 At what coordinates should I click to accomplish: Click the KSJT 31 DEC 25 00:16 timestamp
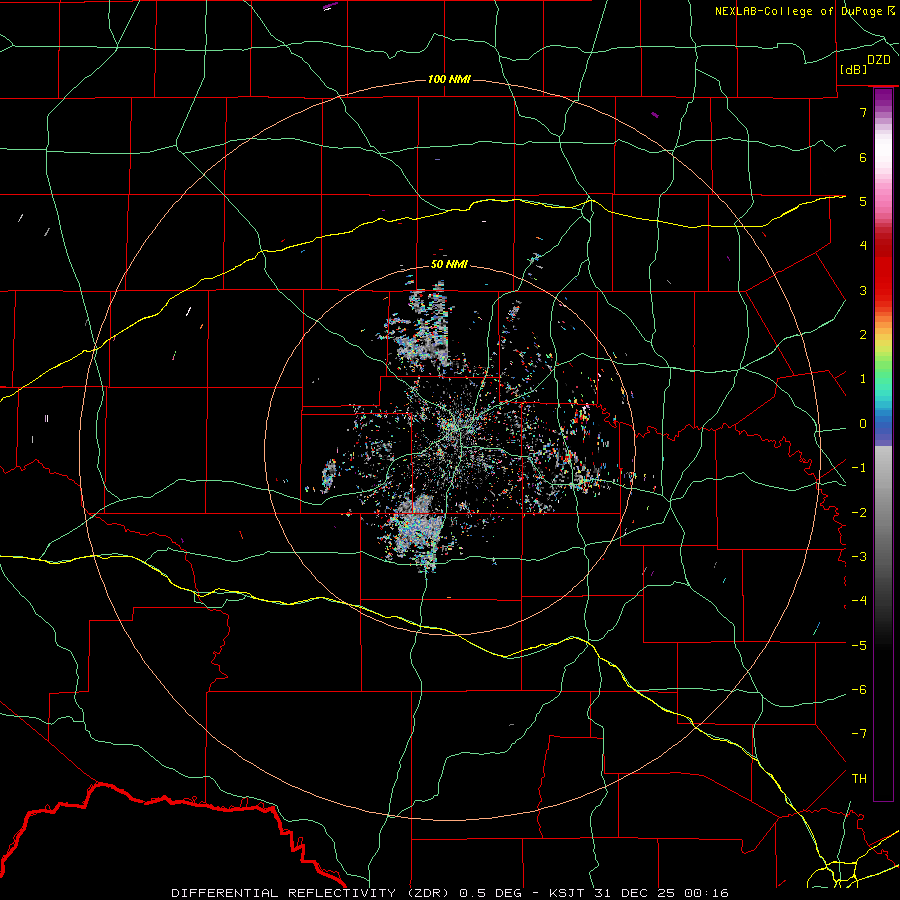click(x=639, y=893)
